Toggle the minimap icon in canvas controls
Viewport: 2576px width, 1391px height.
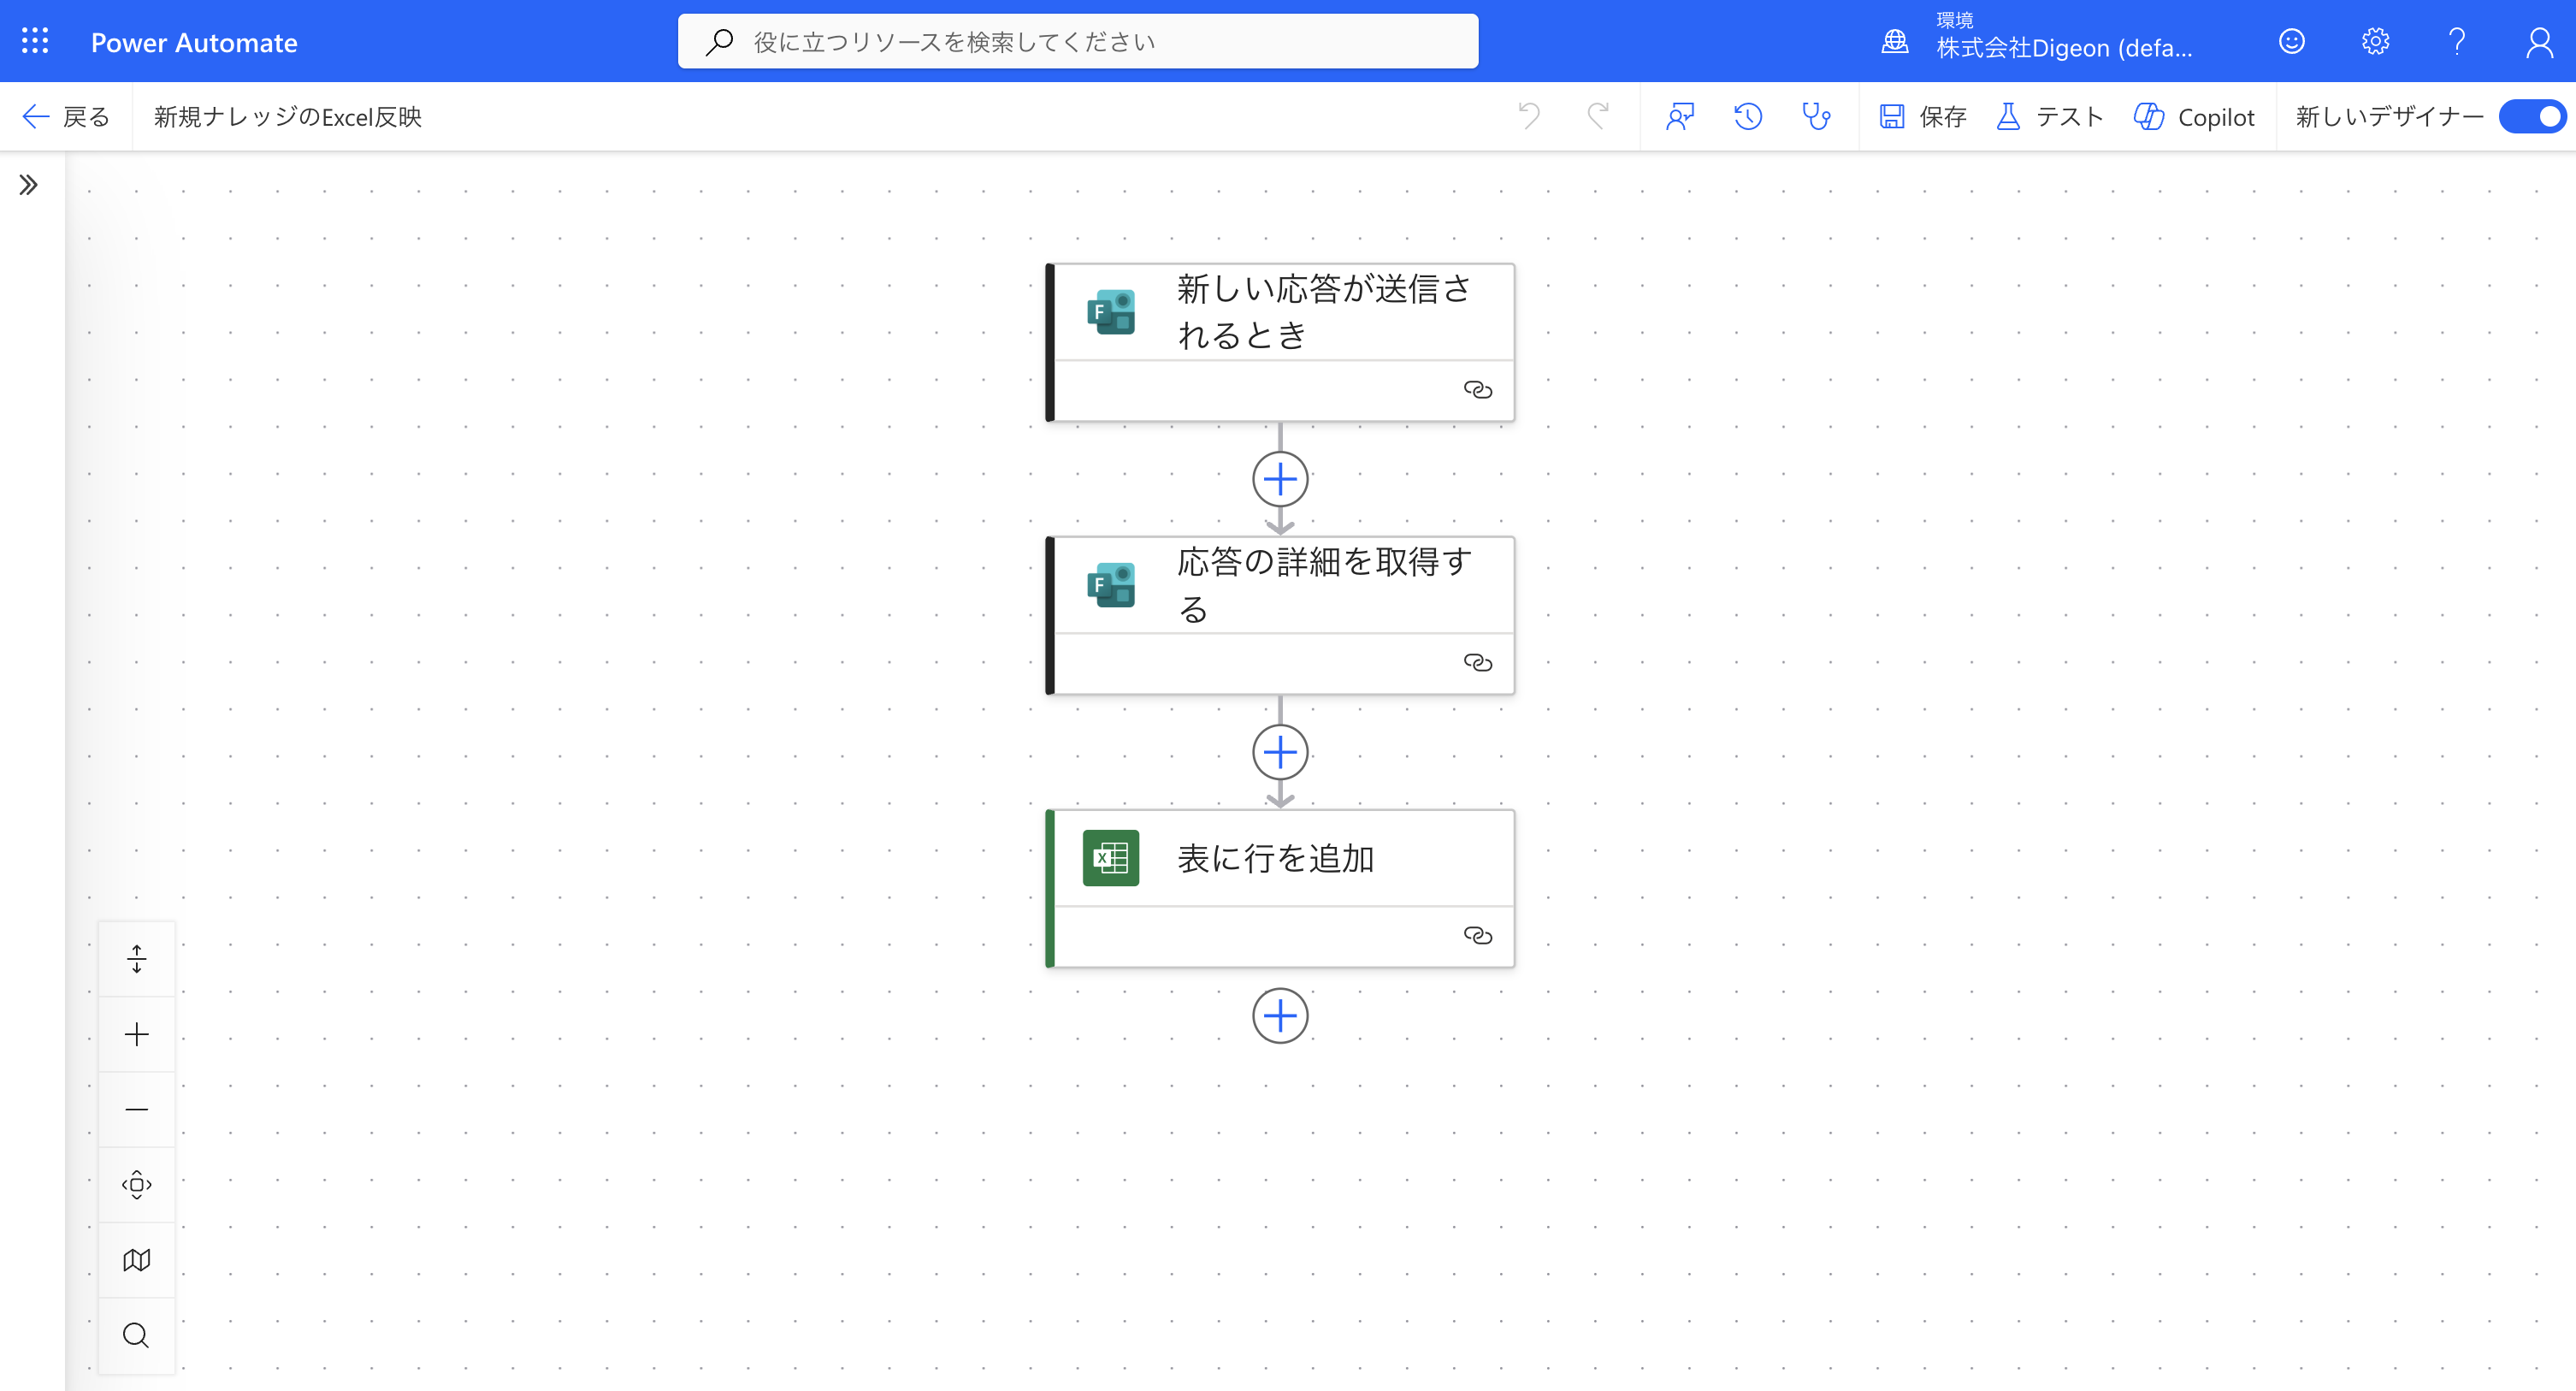[137, 1260]
